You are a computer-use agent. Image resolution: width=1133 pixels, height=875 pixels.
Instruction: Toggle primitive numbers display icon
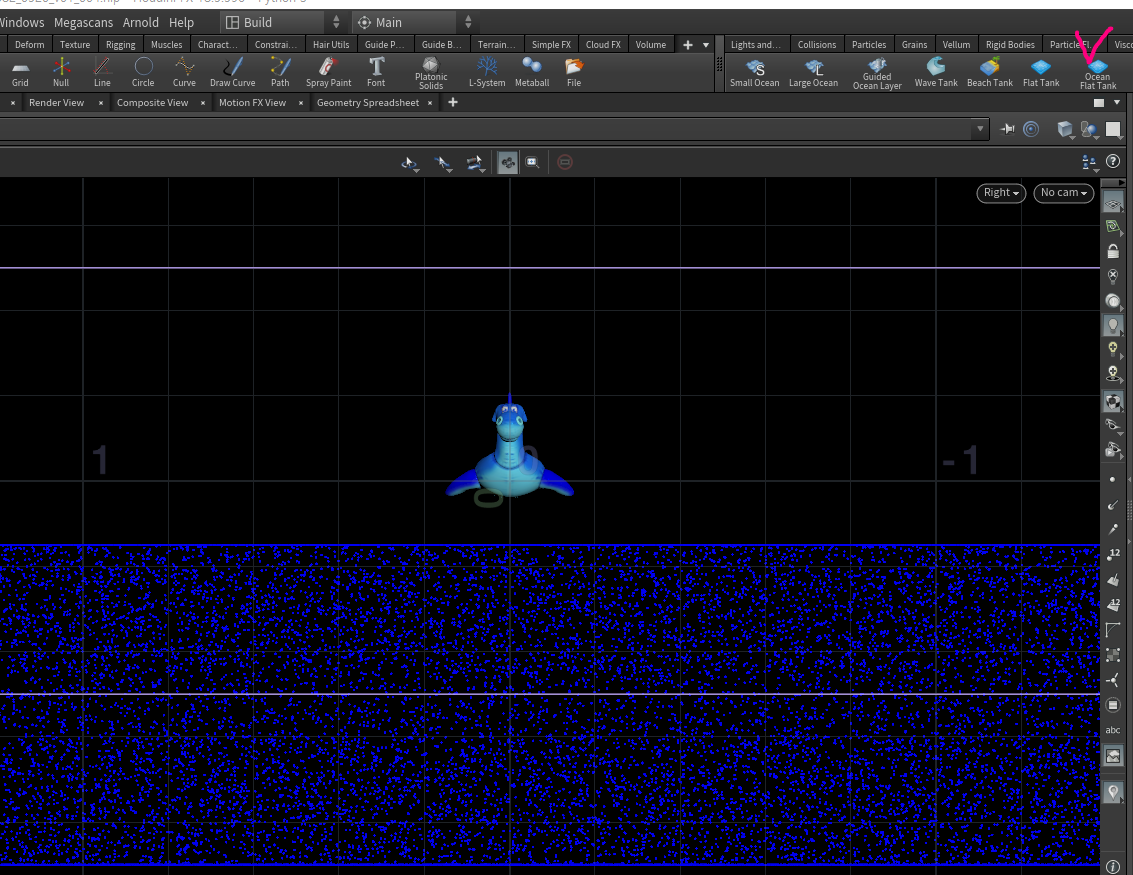click(1113, 605)
